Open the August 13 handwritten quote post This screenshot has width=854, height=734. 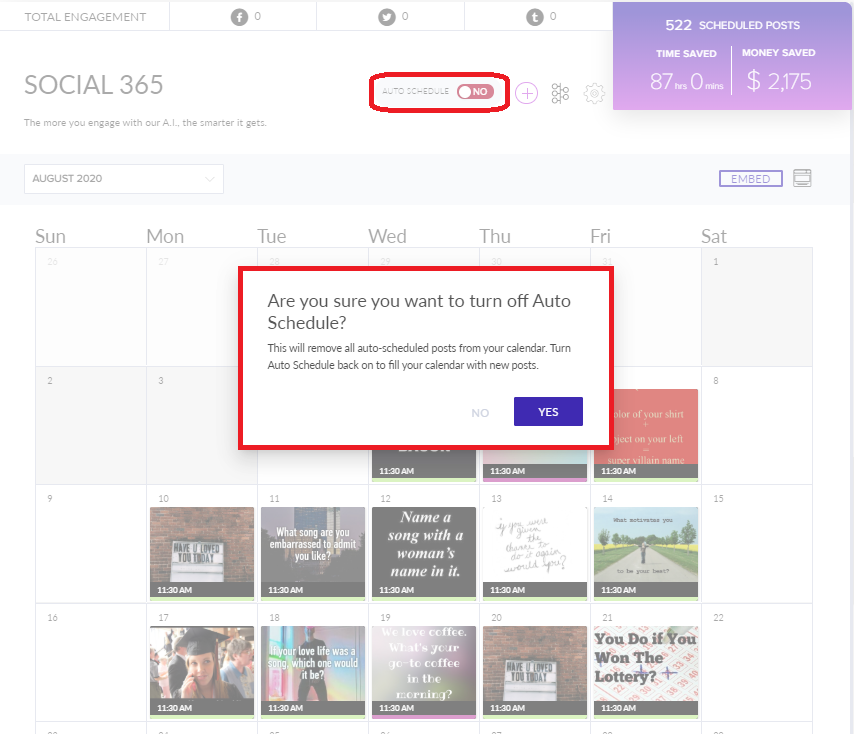pyautogui.click(x=535, y=553)
